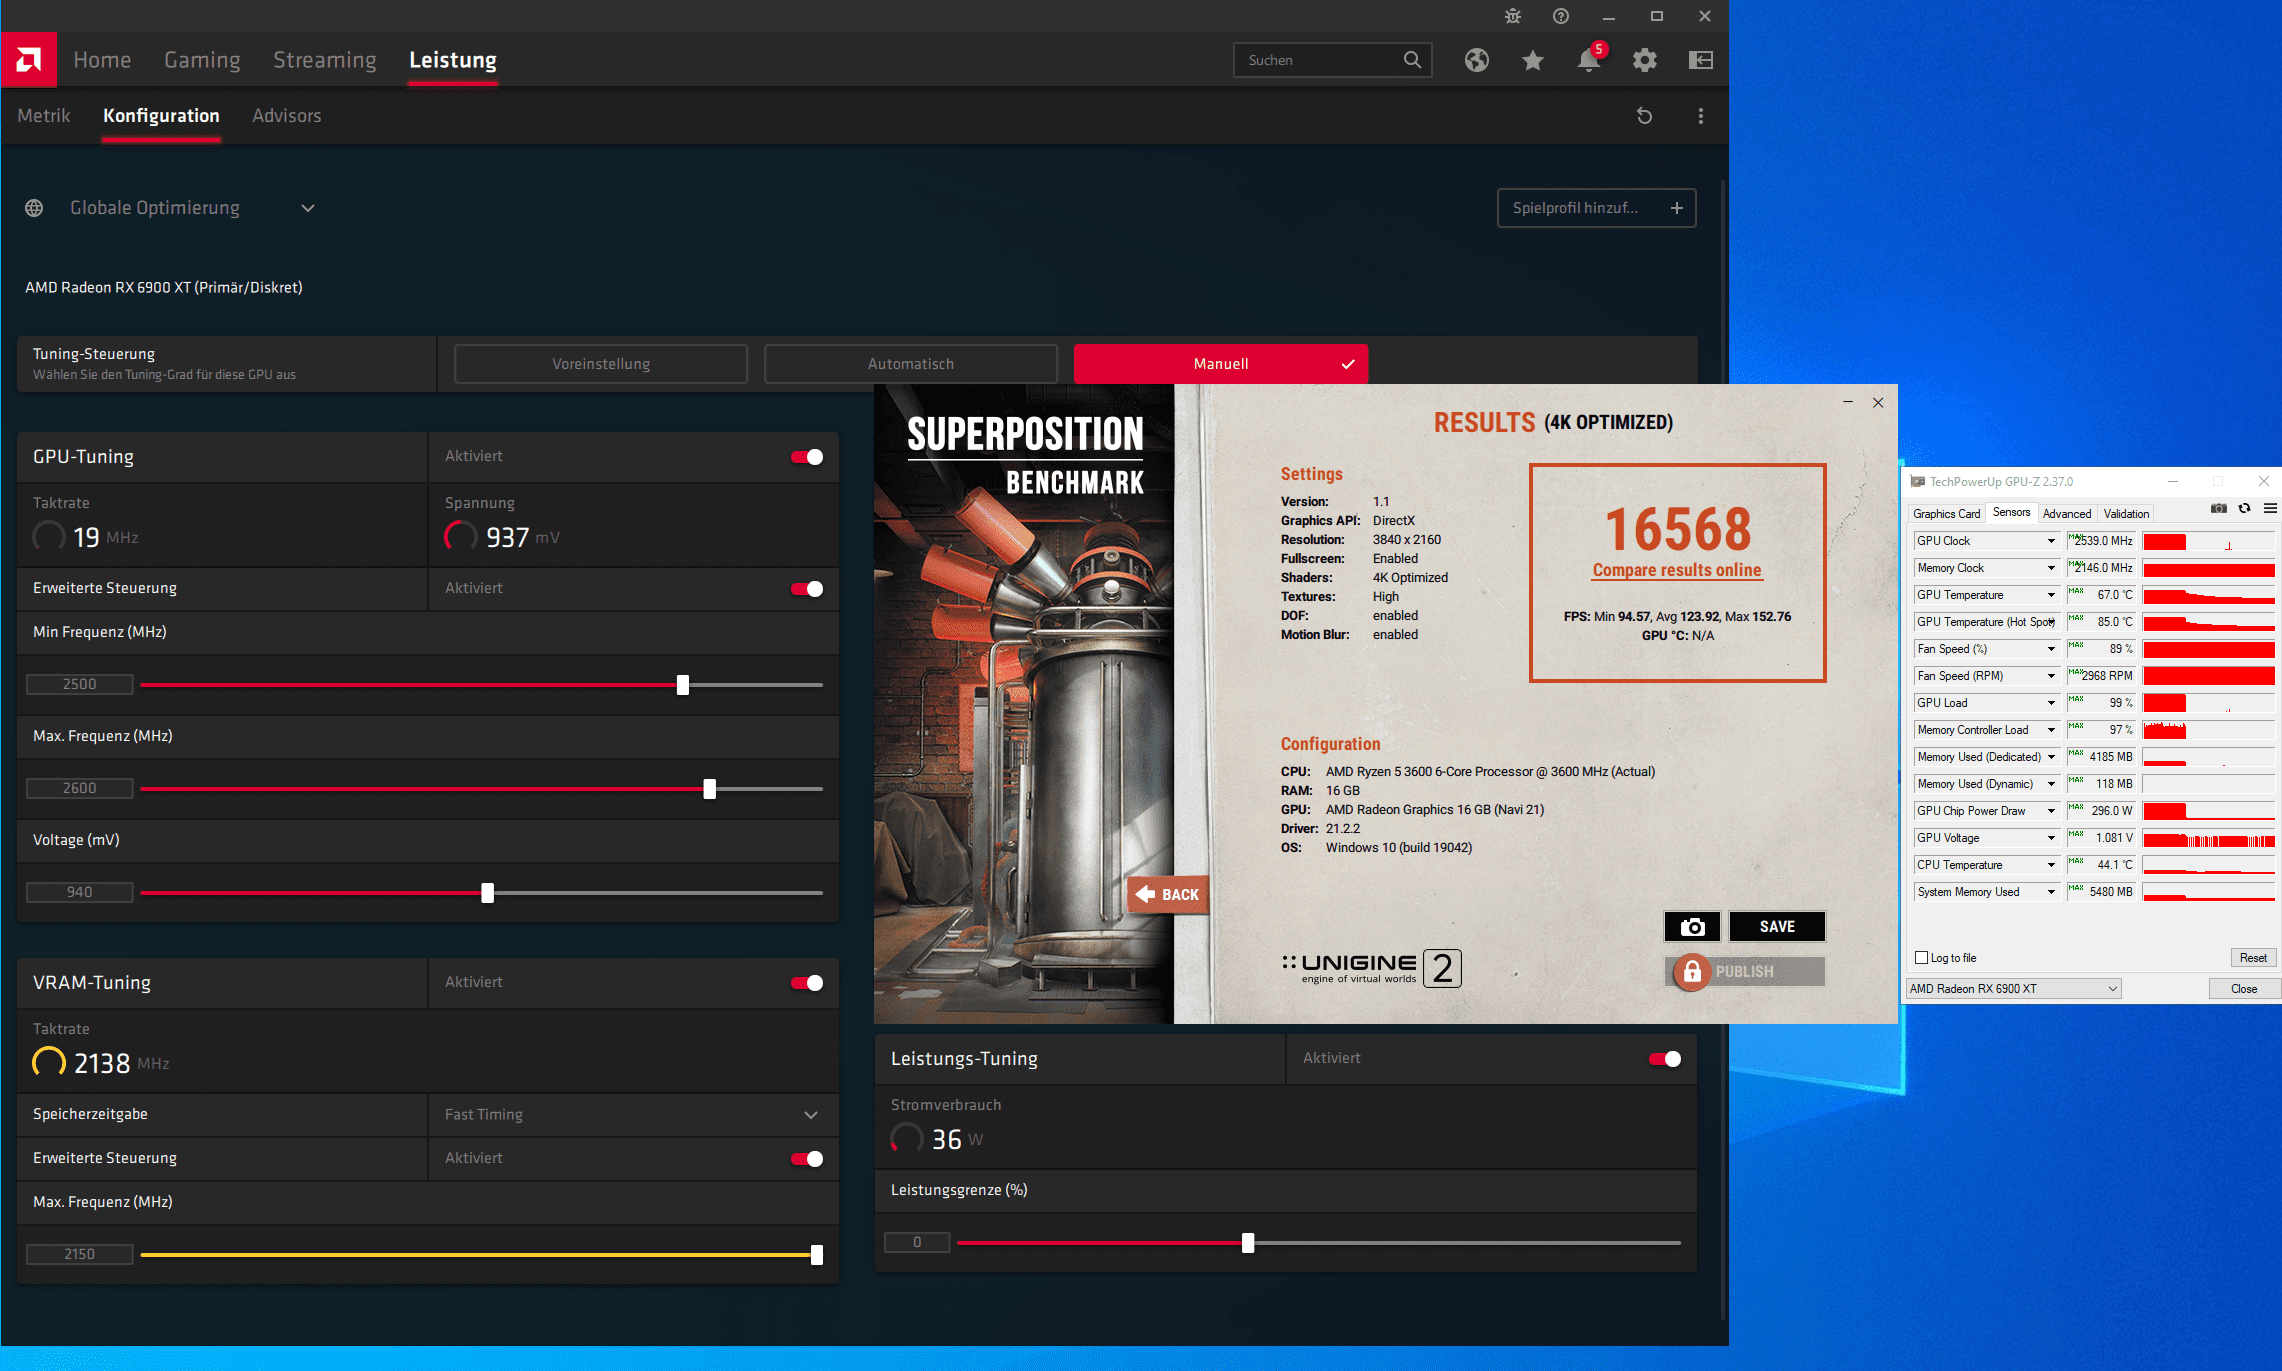Click VRAM Max. Frequenz value field 2150

80,1255
